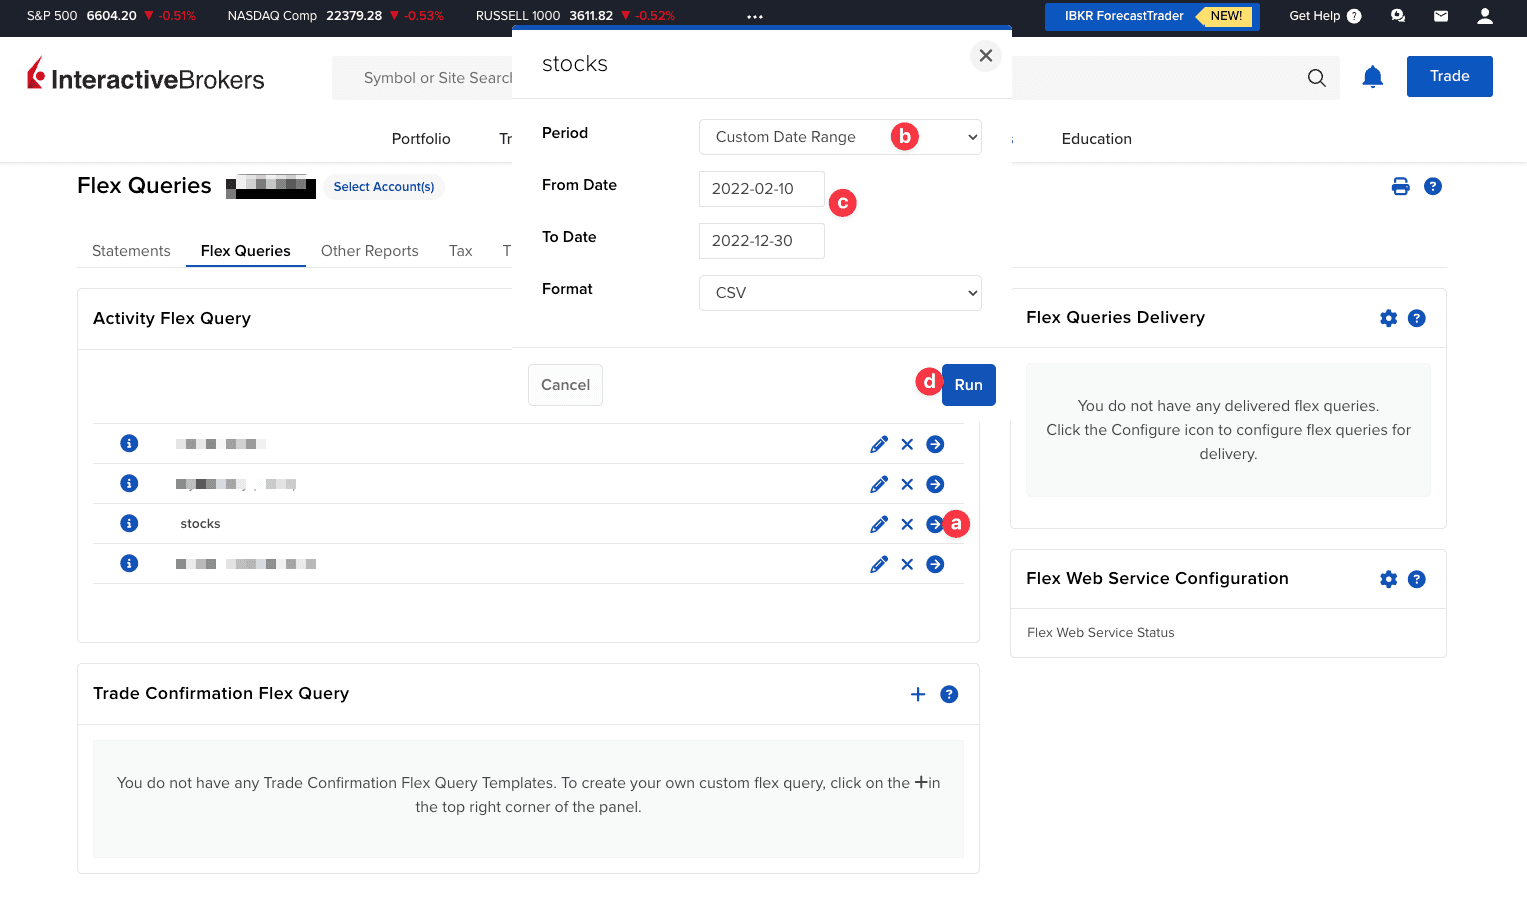Open the user account profile icon
Screen dimensions: 1527x906
pyautogui.click(x=1484, y=16)
